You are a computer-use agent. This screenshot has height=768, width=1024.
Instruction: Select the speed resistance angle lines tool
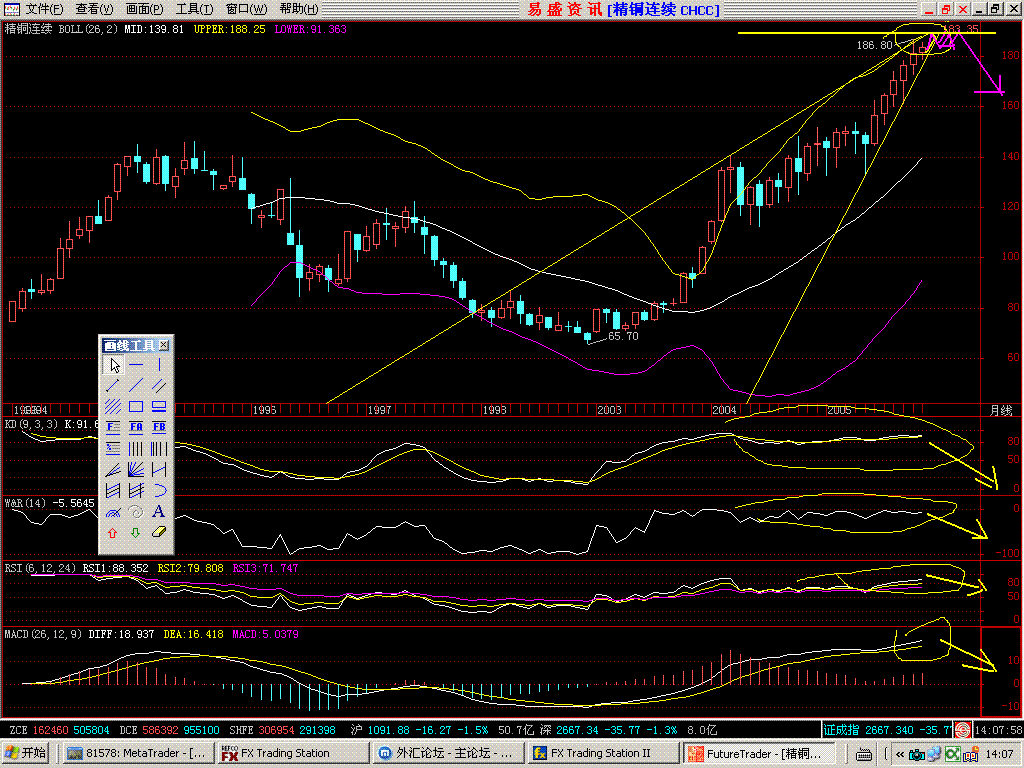coord(113,469)
